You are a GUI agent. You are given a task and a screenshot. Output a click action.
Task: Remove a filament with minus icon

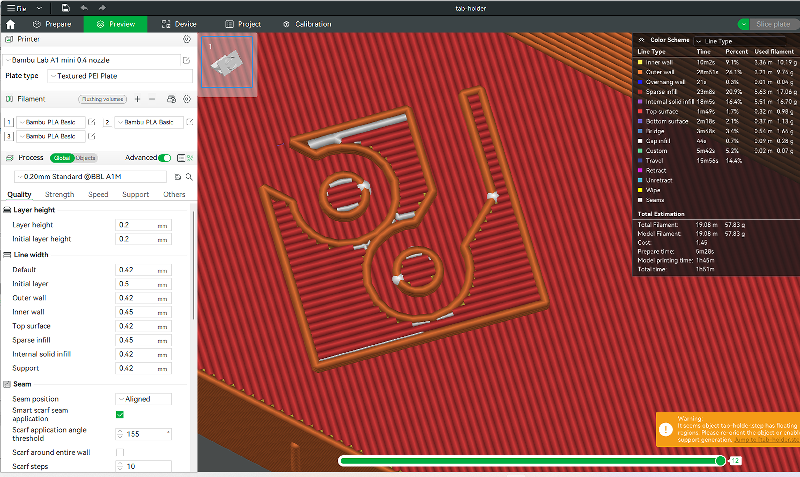coord(152,99)
